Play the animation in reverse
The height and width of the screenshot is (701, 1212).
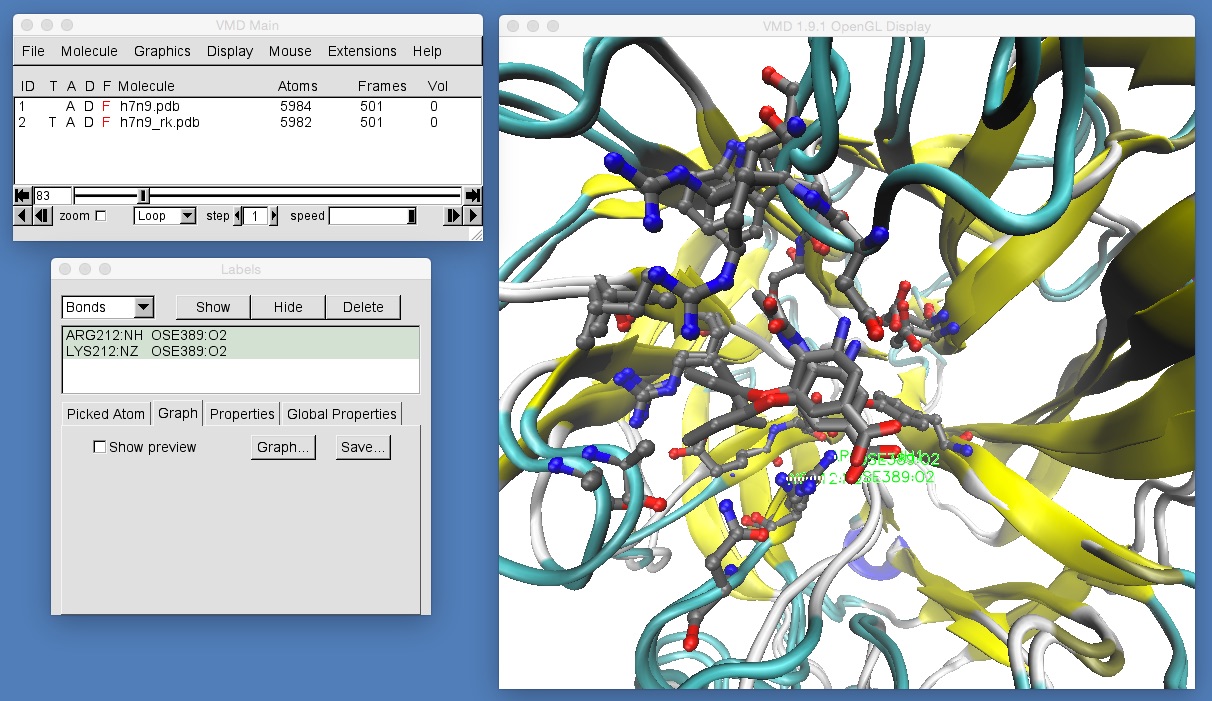coord(23,216)
